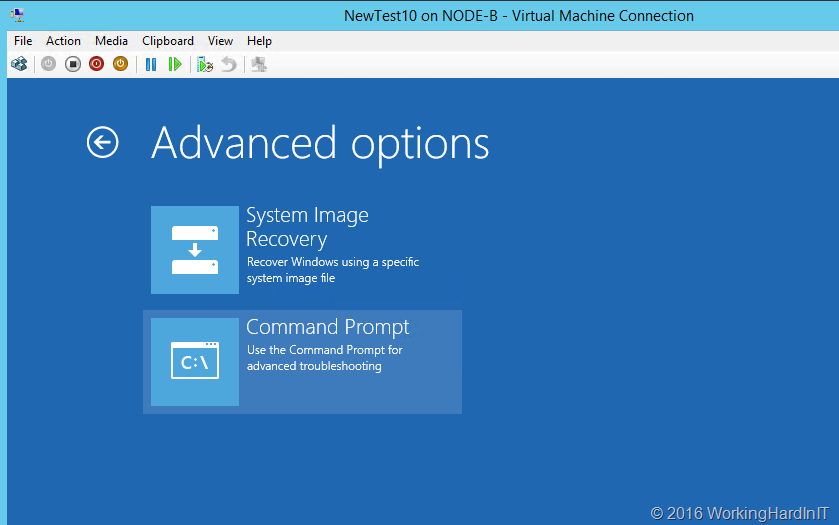Click the Virtual Machine Connection title bar icon
The image size is (839, 525).
click(x=18, y=15)
